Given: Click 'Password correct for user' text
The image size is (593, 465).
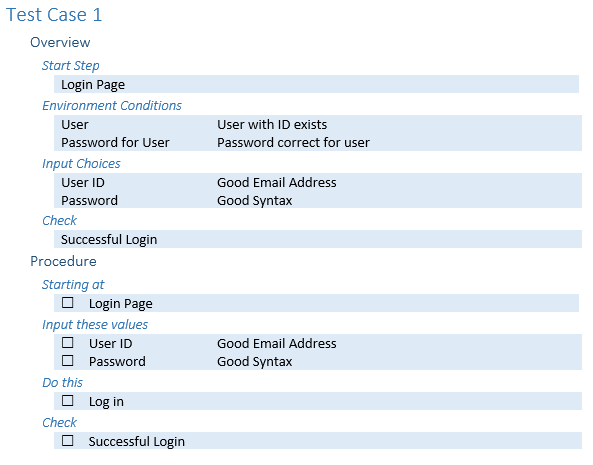Looking at the screenshot, I should pos(293,143).
